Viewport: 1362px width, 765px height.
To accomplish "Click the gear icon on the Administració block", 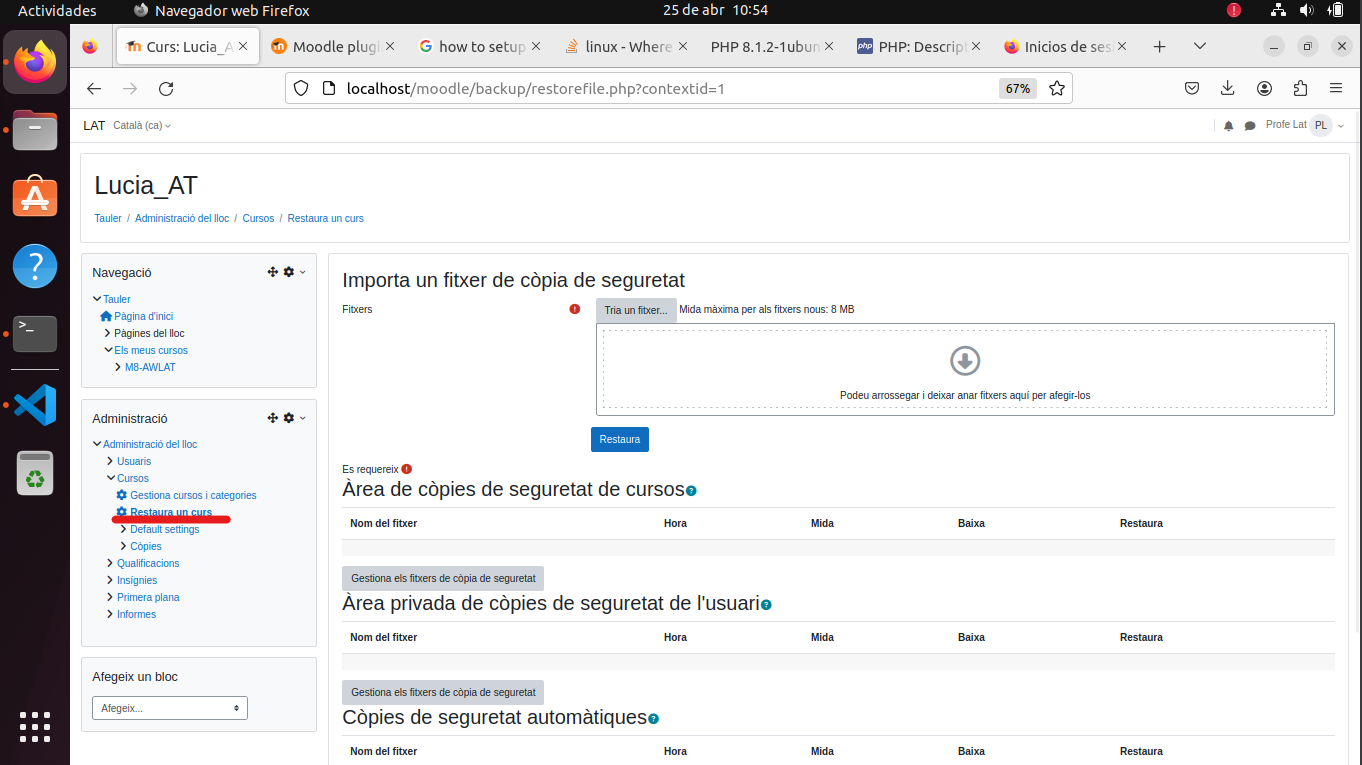I will point(288,418).
